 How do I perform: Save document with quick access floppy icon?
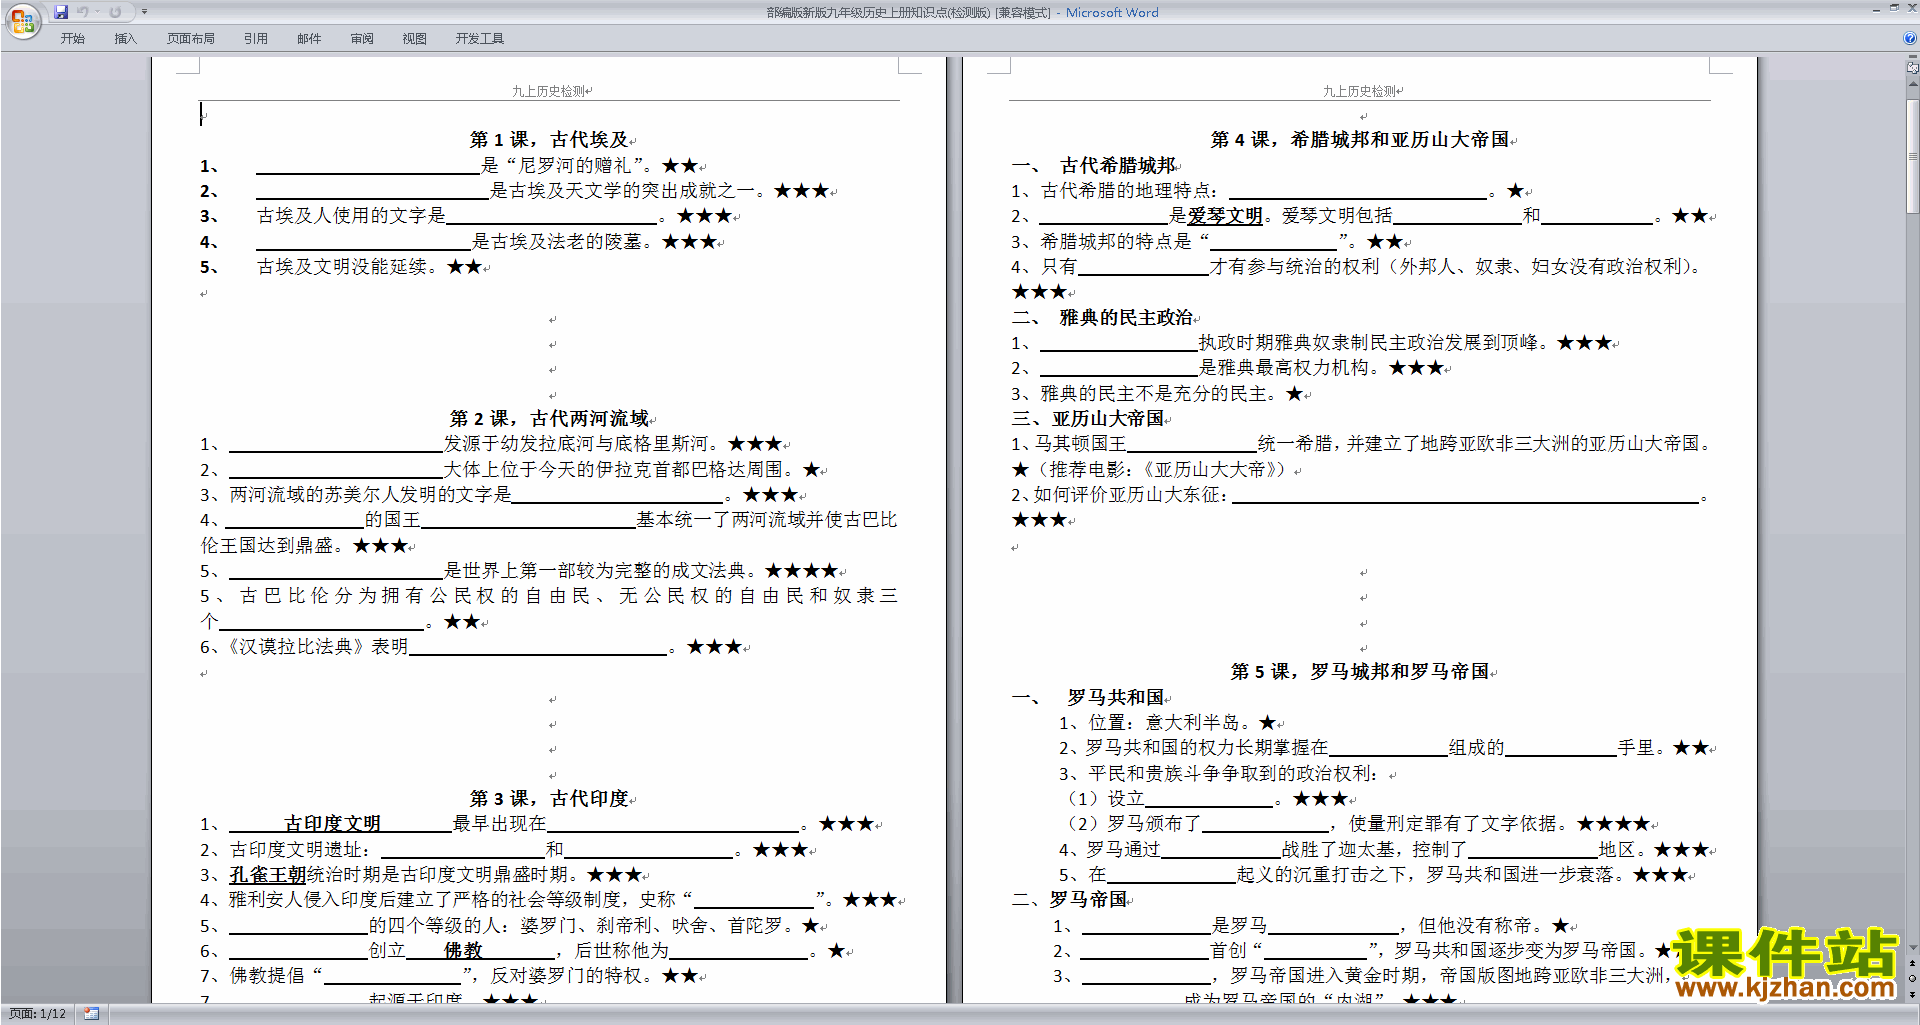point(61,12)
